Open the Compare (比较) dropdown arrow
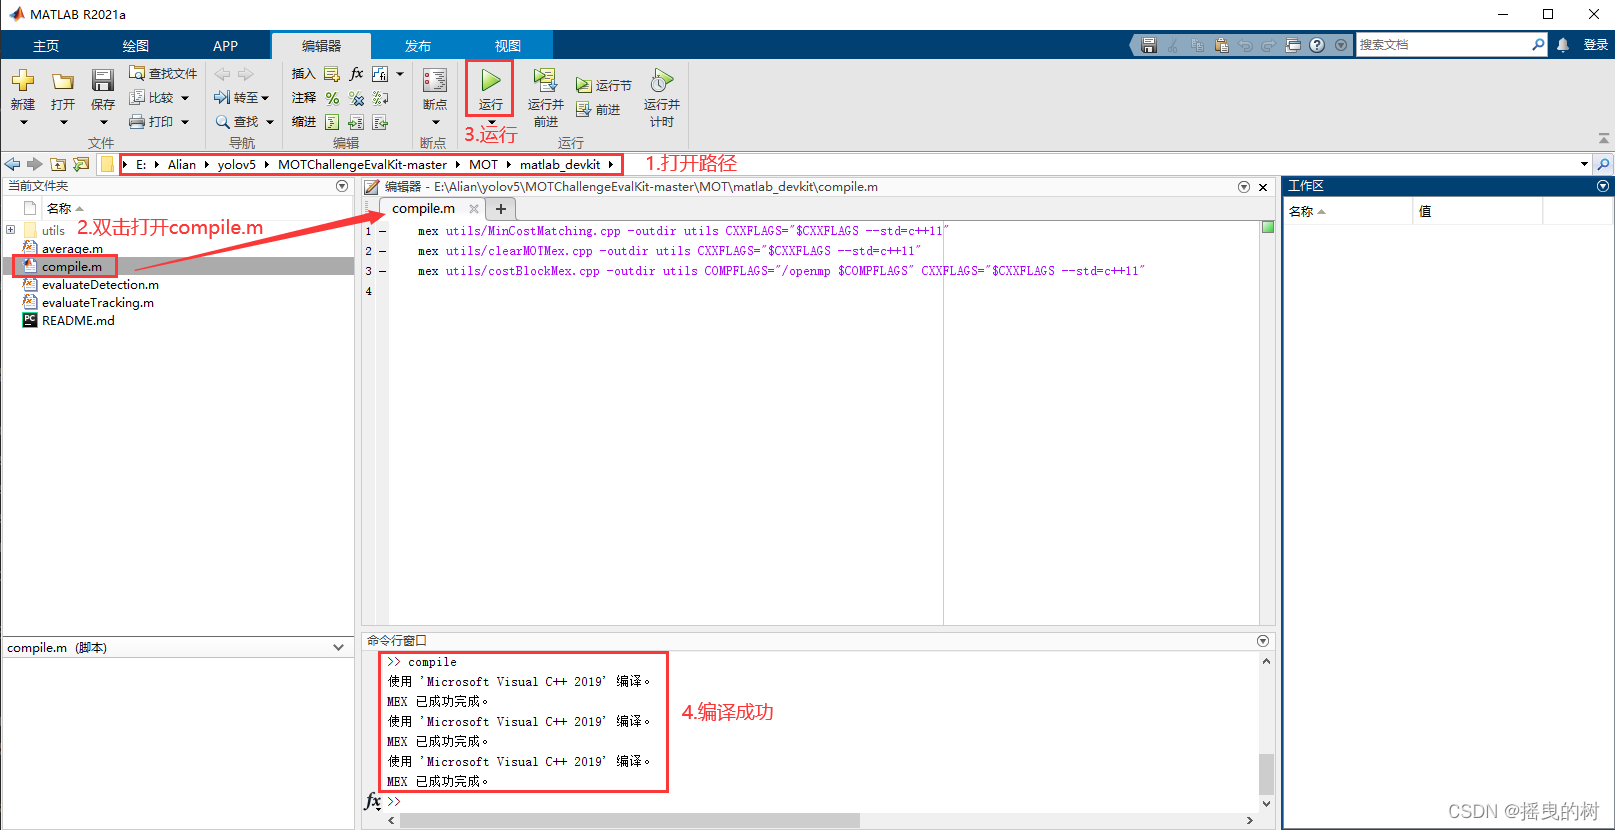The height and width of the screenshot is (830, 1615). point(185,98)
